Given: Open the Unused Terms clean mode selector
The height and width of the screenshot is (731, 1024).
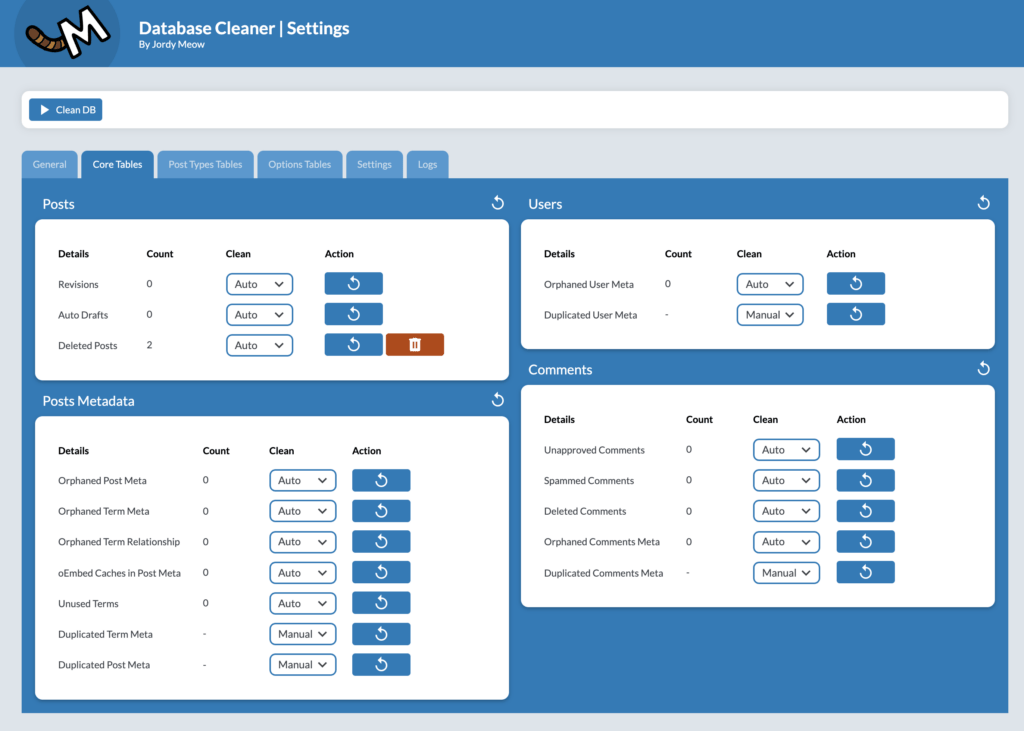Looking at the screenshot, I should [302, 603].
